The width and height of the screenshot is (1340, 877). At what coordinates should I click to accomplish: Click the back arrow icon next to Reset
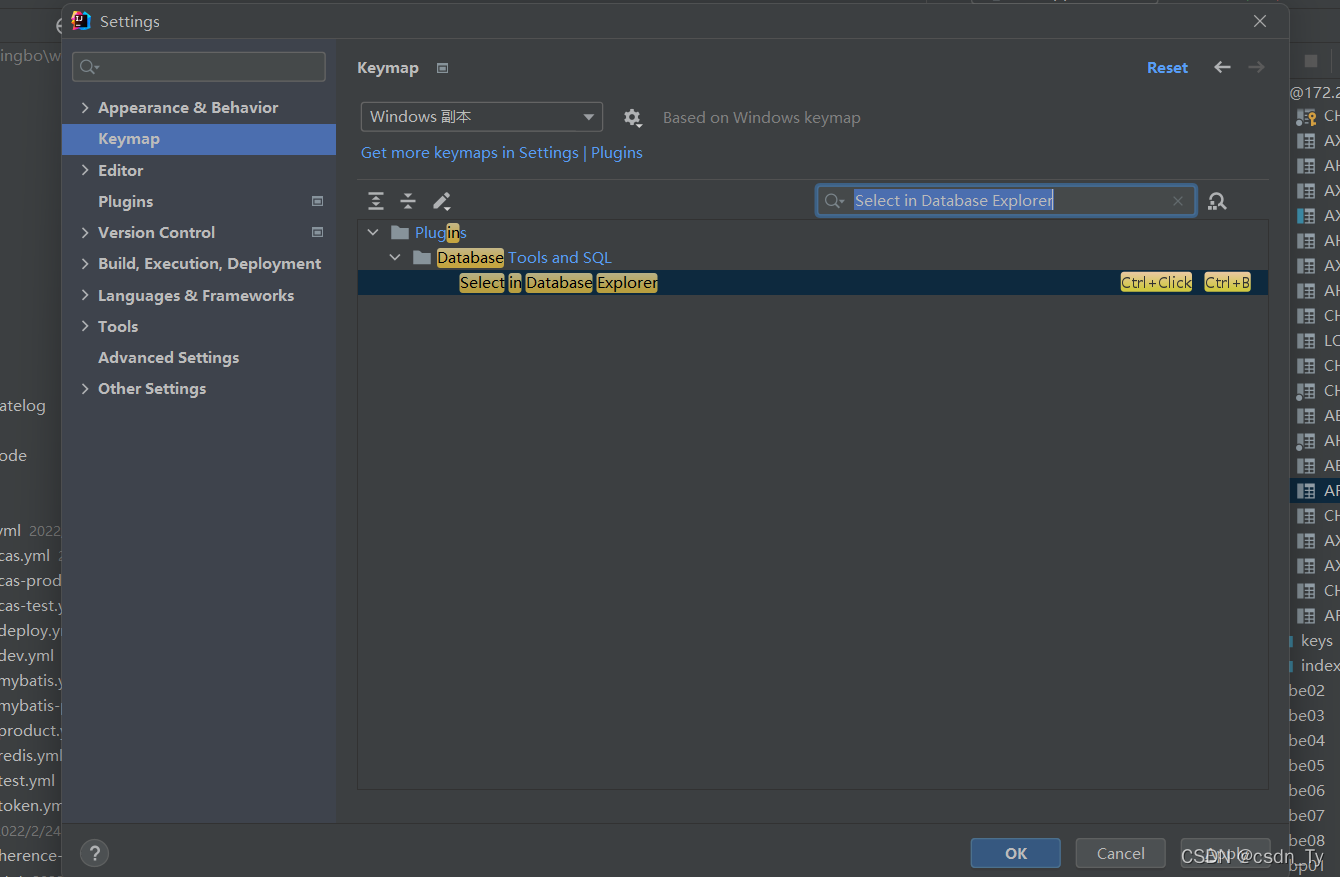1222,67
